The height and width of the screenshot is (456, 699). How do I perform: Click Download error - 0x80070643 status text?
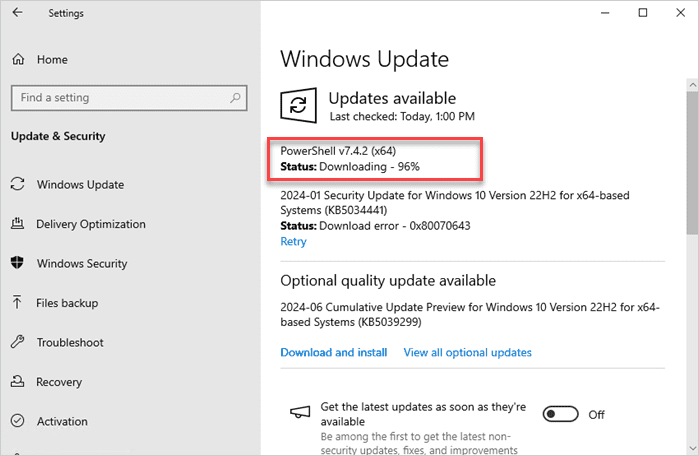(x=395, y=226)
